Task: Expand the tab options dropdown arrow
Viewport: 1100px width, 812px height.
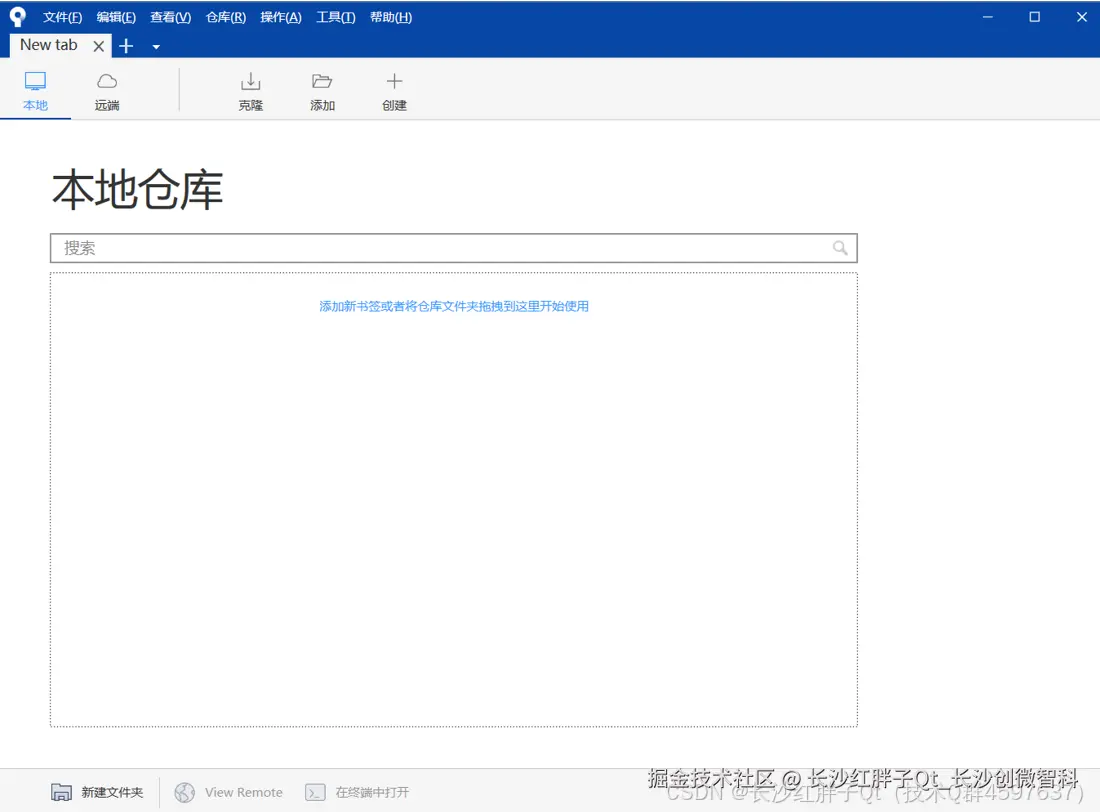Action: [x=155, y=47]
